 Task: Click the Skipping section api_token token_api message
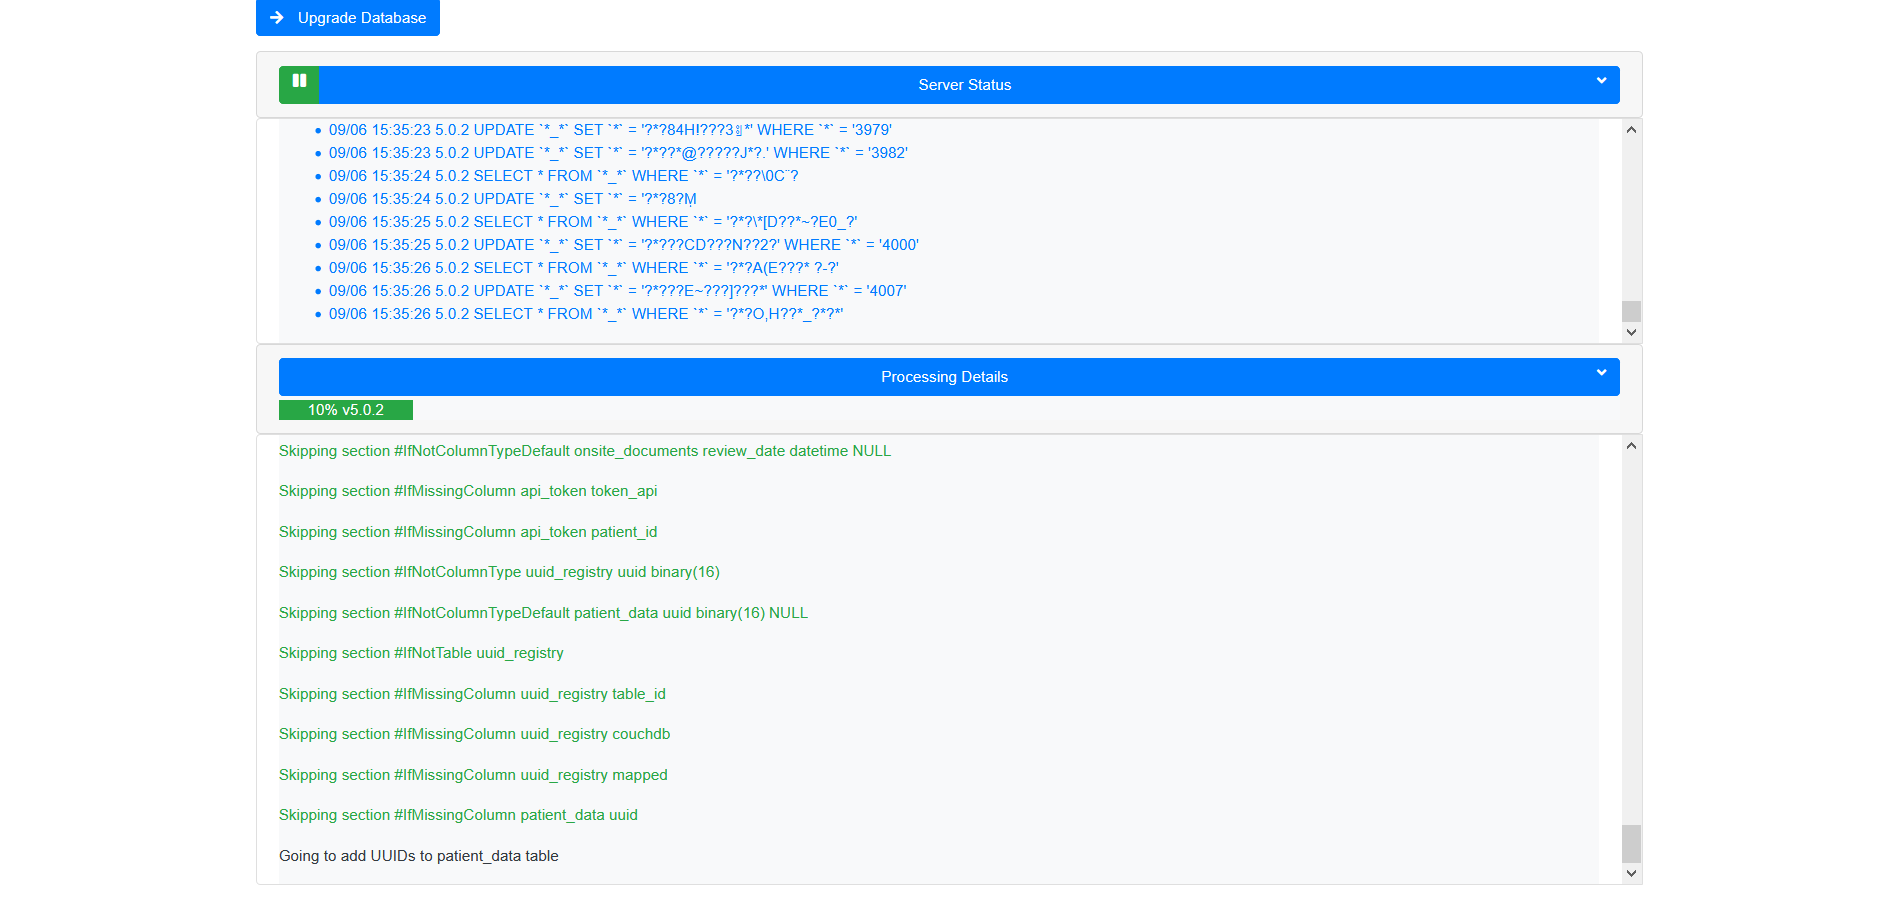[x=468, y=491]
